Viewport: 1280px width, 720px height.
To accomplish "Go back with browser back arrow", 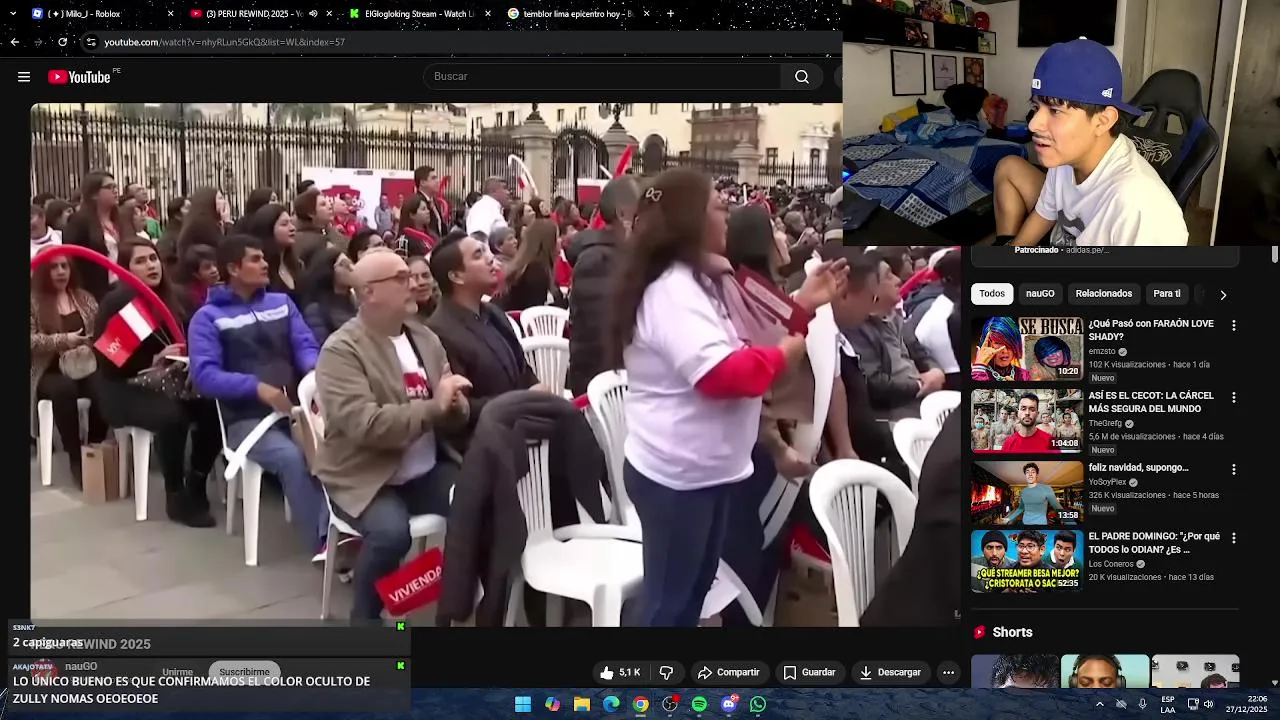I will (x=14, y=42).
